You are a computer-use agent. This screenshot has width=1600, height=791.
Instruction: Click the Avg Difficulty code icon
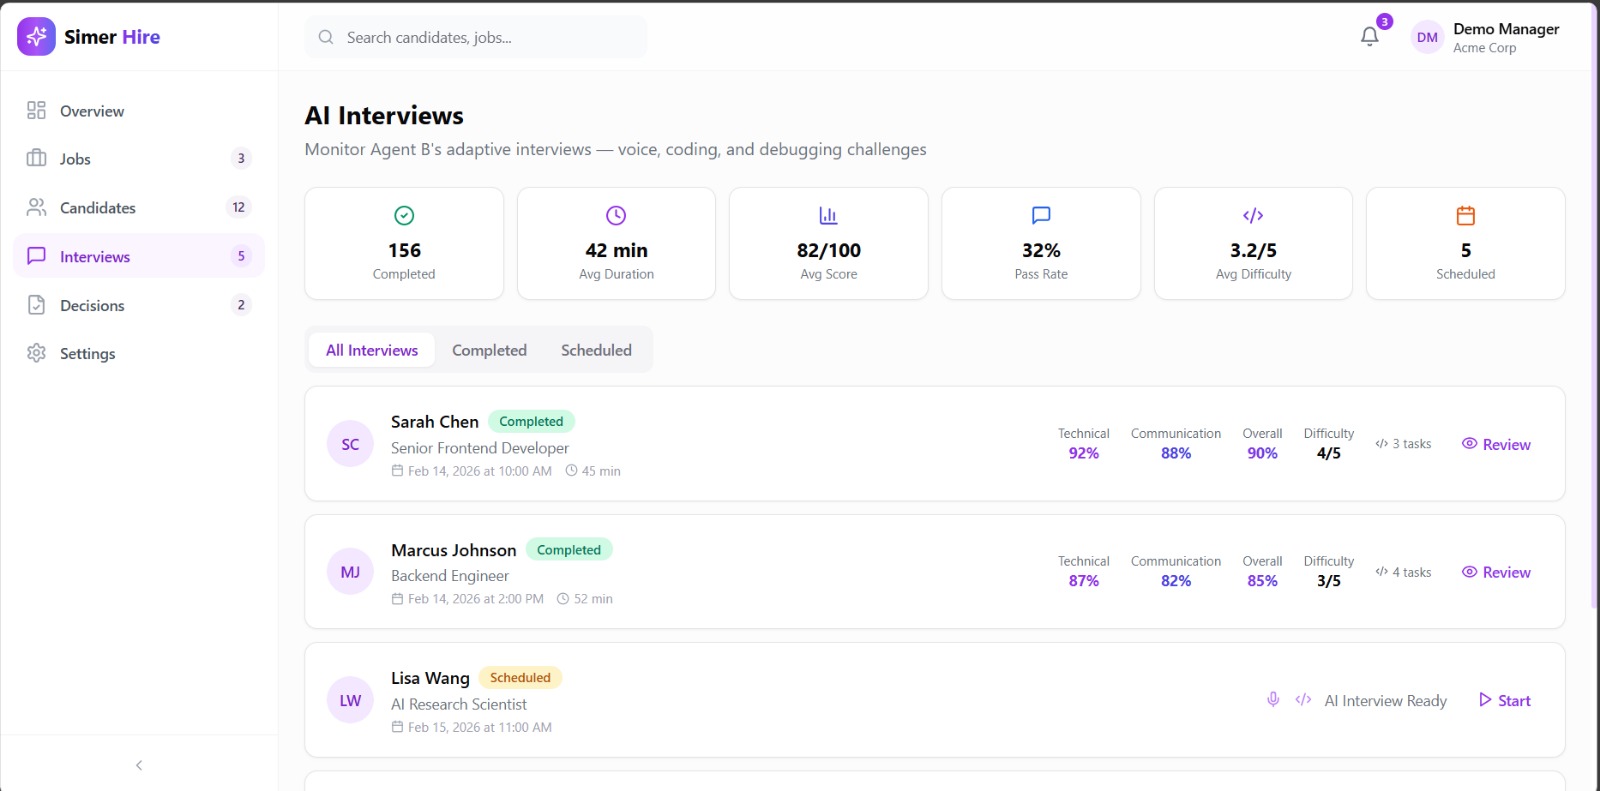pos(1253,215)
